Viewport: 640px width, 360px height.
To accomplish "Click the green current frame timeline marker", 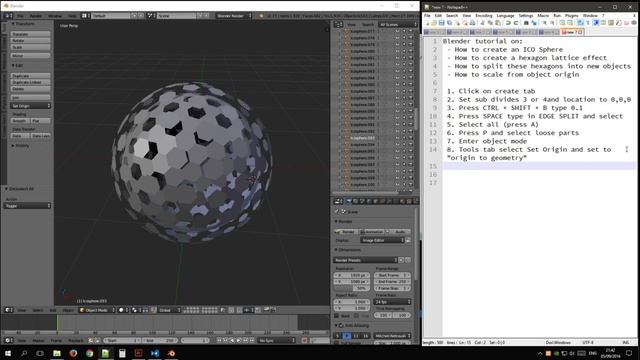I will coord(57,322).
